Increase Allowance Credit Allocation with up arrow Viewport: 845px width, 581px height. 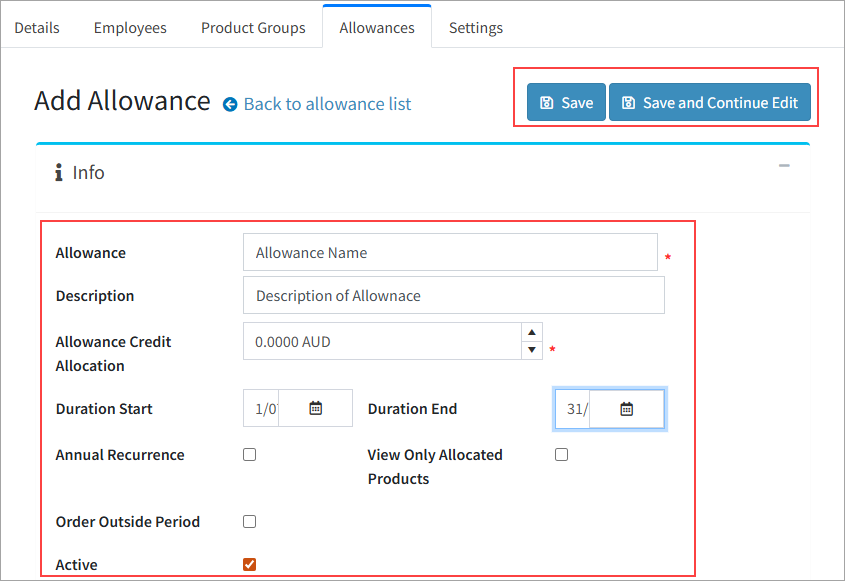[x=531, y=332]
